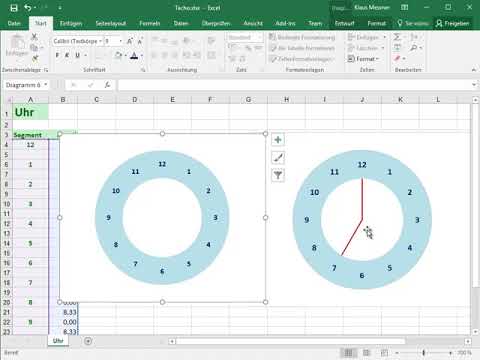480x360 pixels.
Task: Switch to Page Layout view icon
Action: click(x=366, y=353)
